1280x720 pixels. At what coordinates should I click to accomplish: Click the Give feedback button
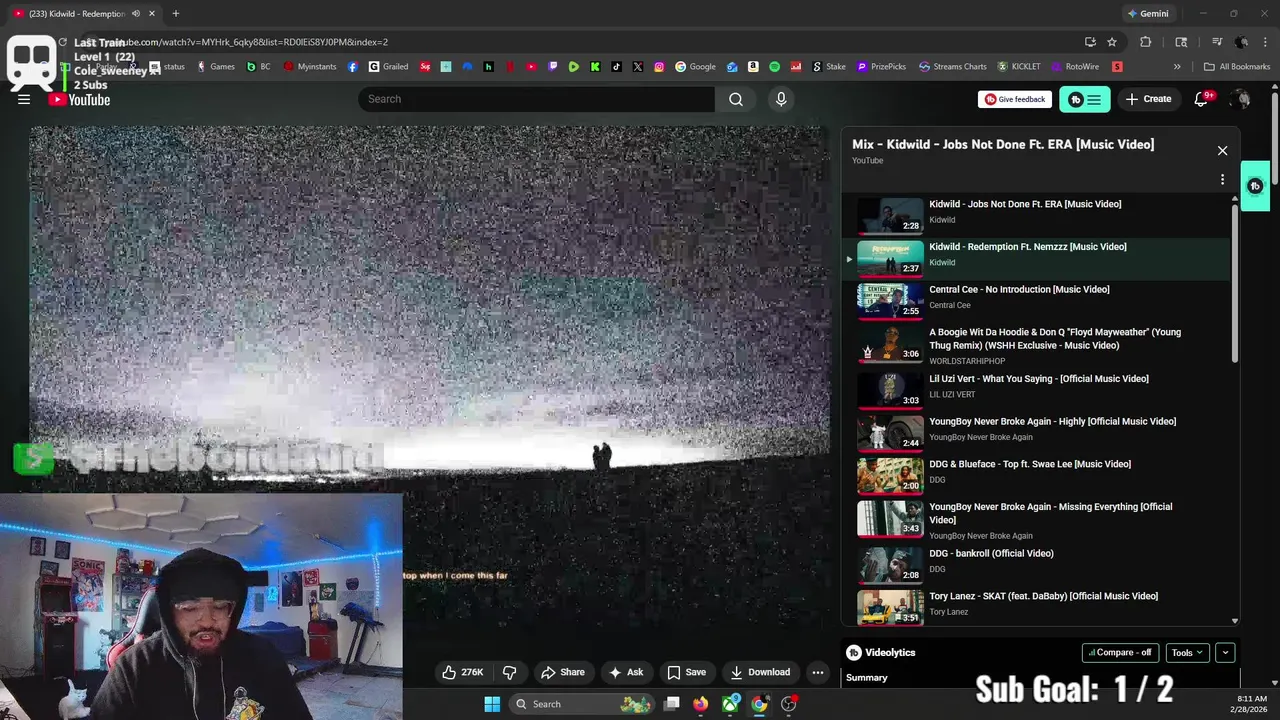coord(1014,99)
